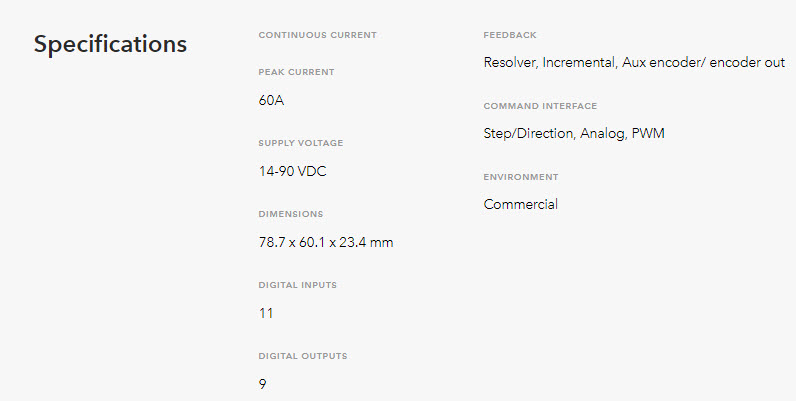
Task: Click the Digital Outputs label
Action: (303, 356)
